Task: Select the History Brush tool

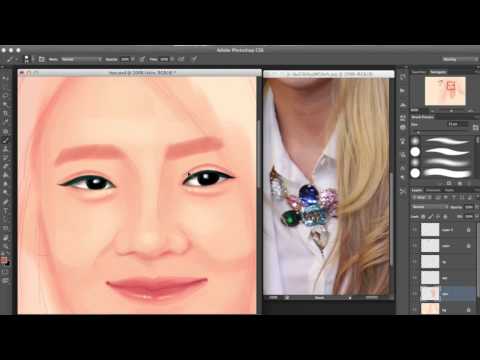Action: pyautogui.click(x=5, y=158)
